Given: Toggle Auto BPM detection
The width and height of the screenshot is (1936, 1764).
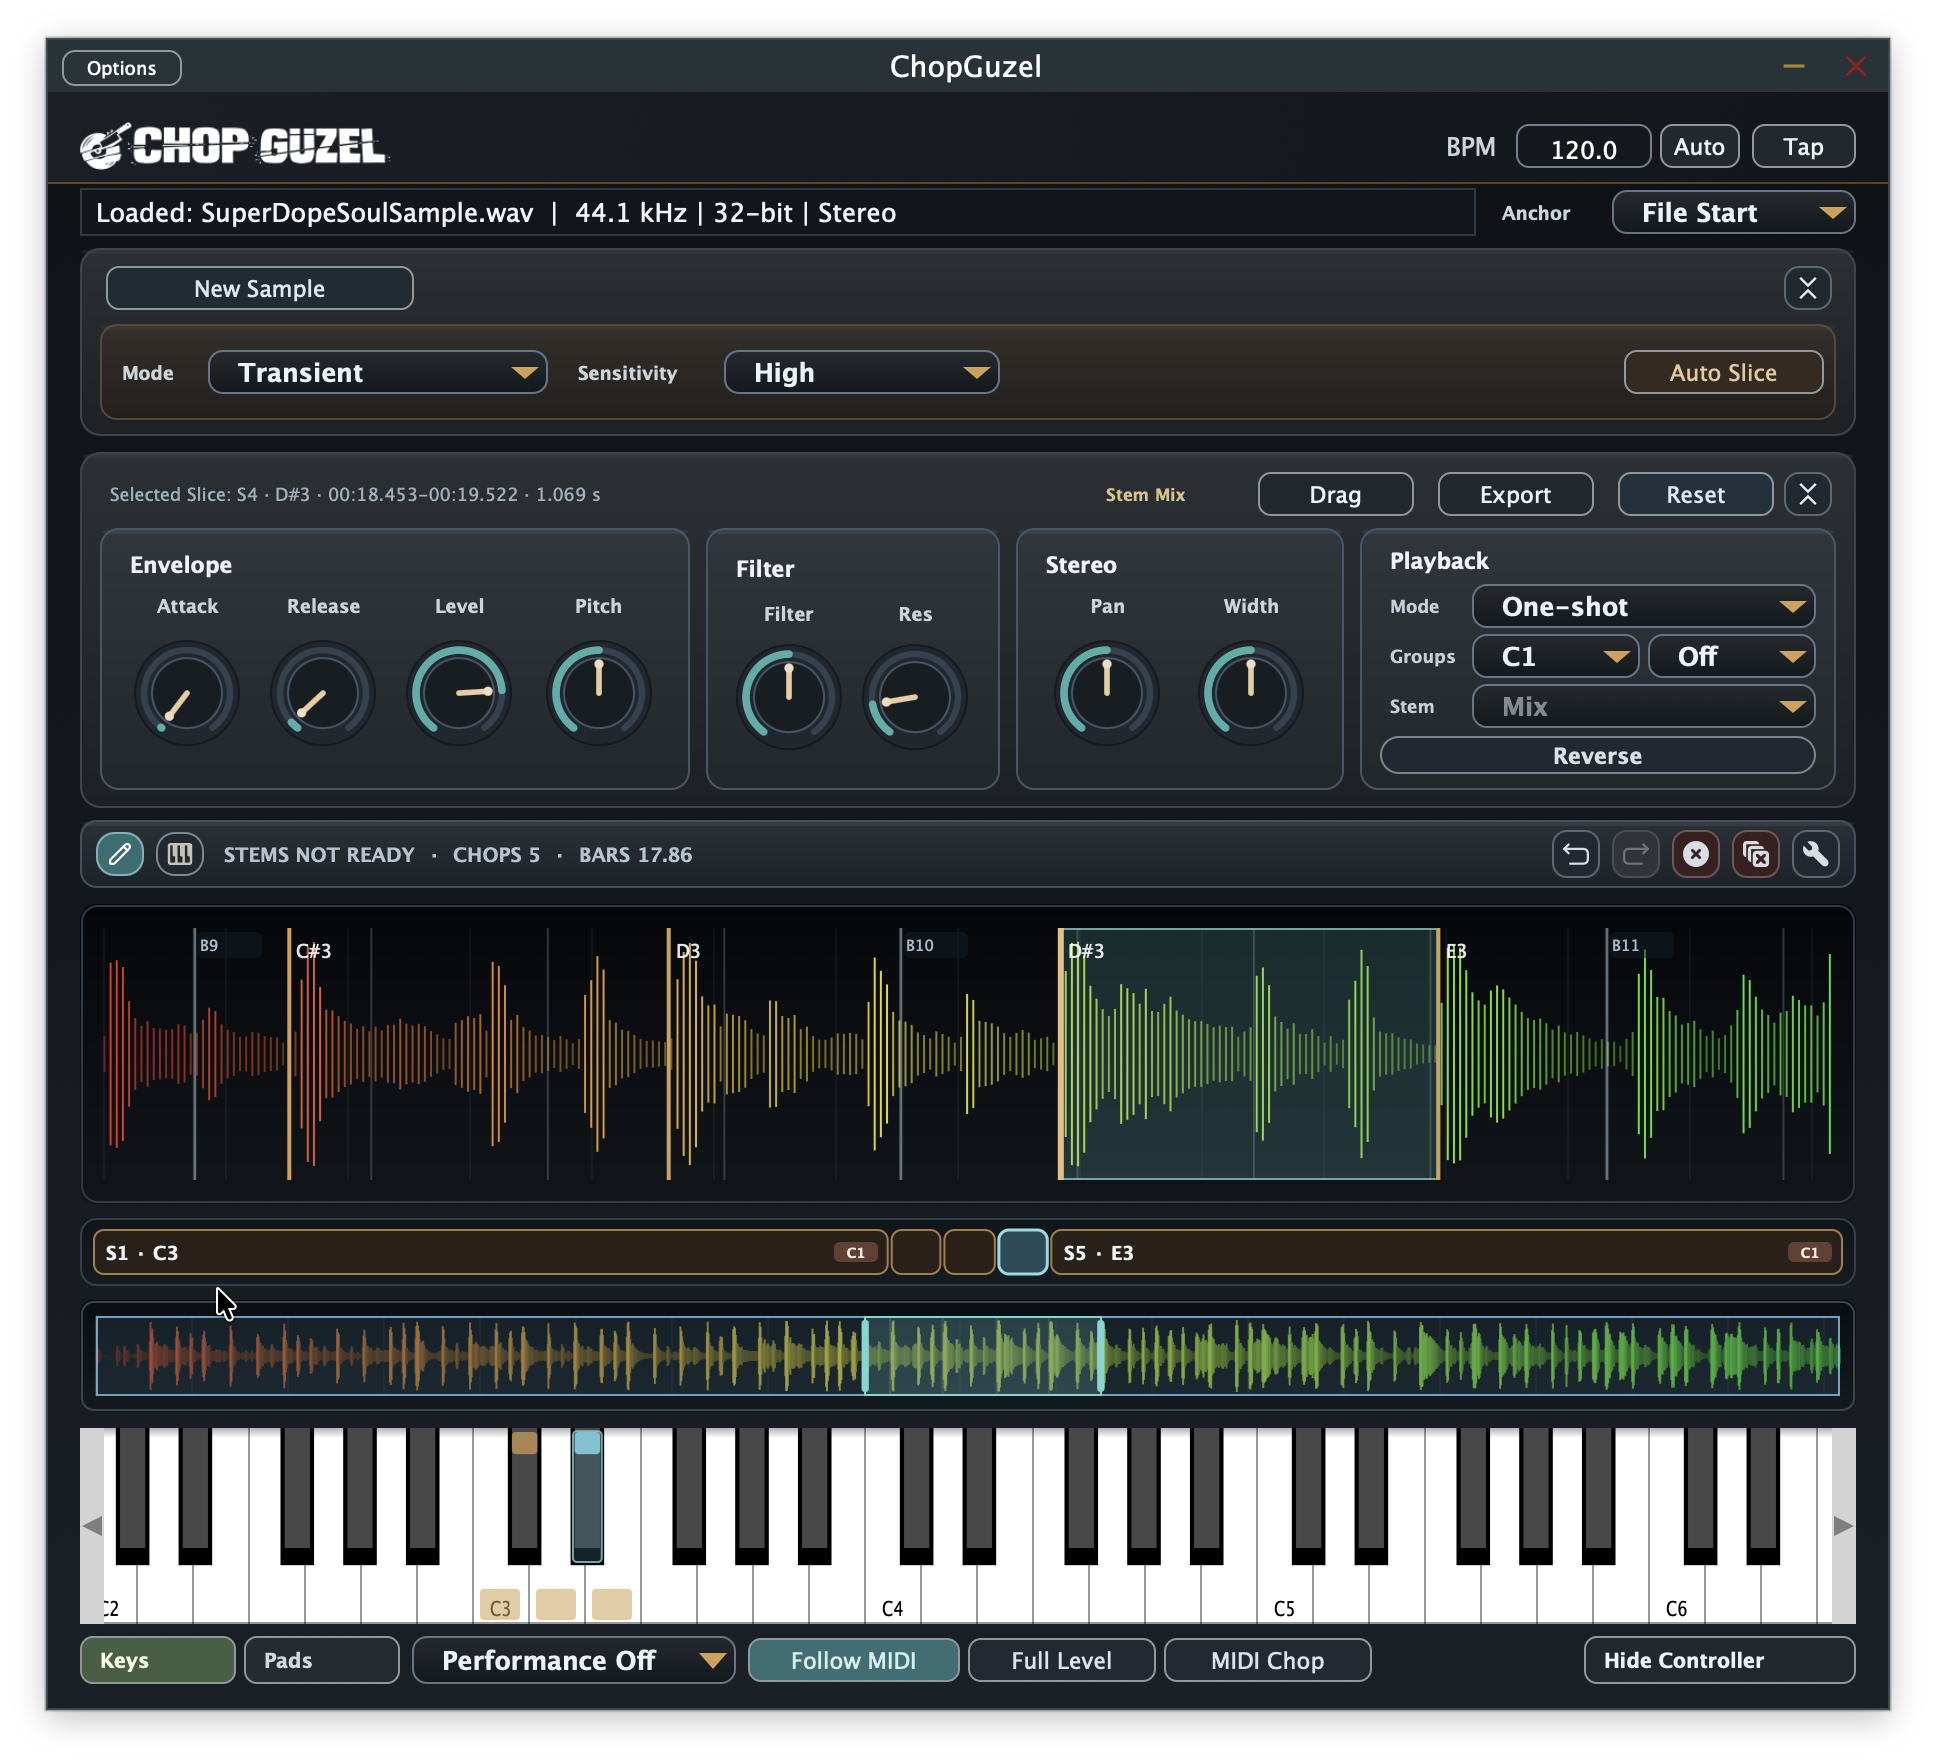Looking at the screenshot, I should [1699, 147].
